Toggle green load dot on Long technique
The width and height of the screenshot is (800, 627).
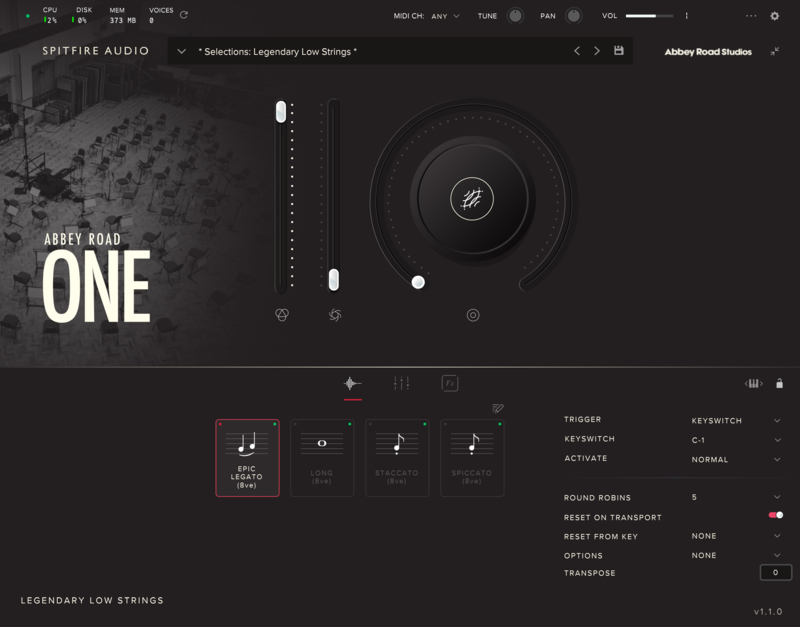349,424
